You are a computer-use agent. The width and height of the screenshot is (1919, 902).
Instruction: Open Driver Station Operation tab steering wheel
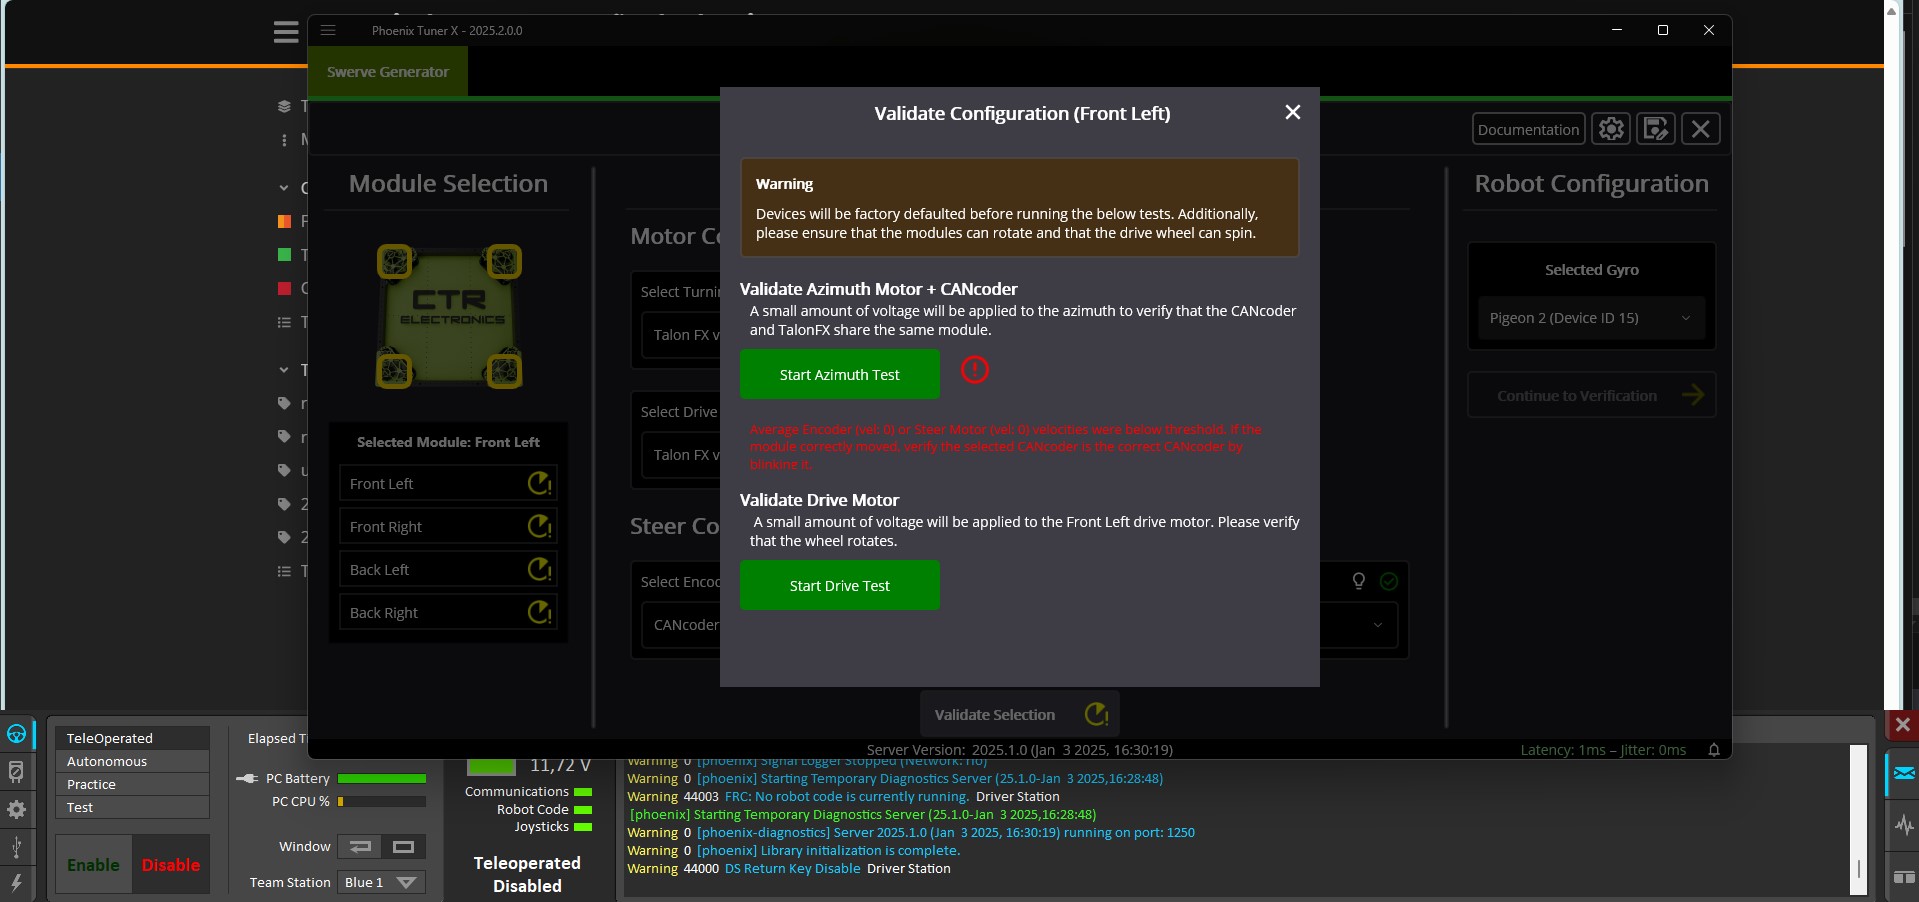(x=17, y=734)
